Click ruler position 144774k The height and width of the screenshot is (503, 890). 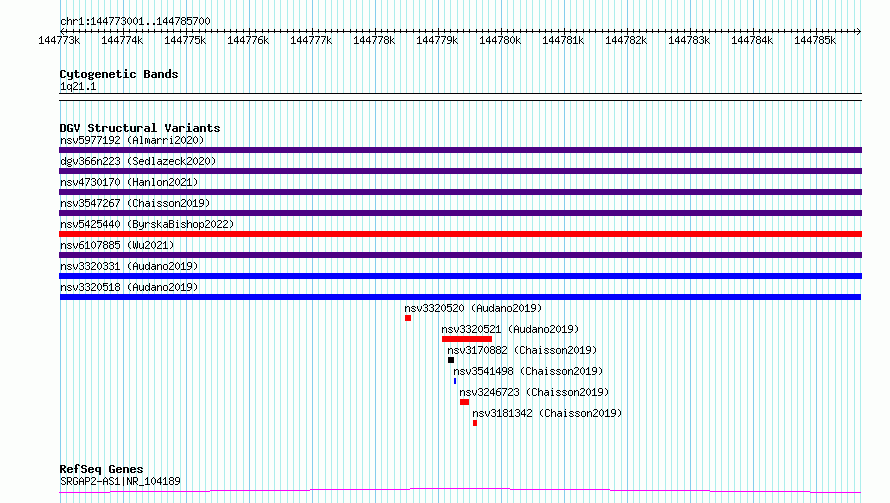122,40
